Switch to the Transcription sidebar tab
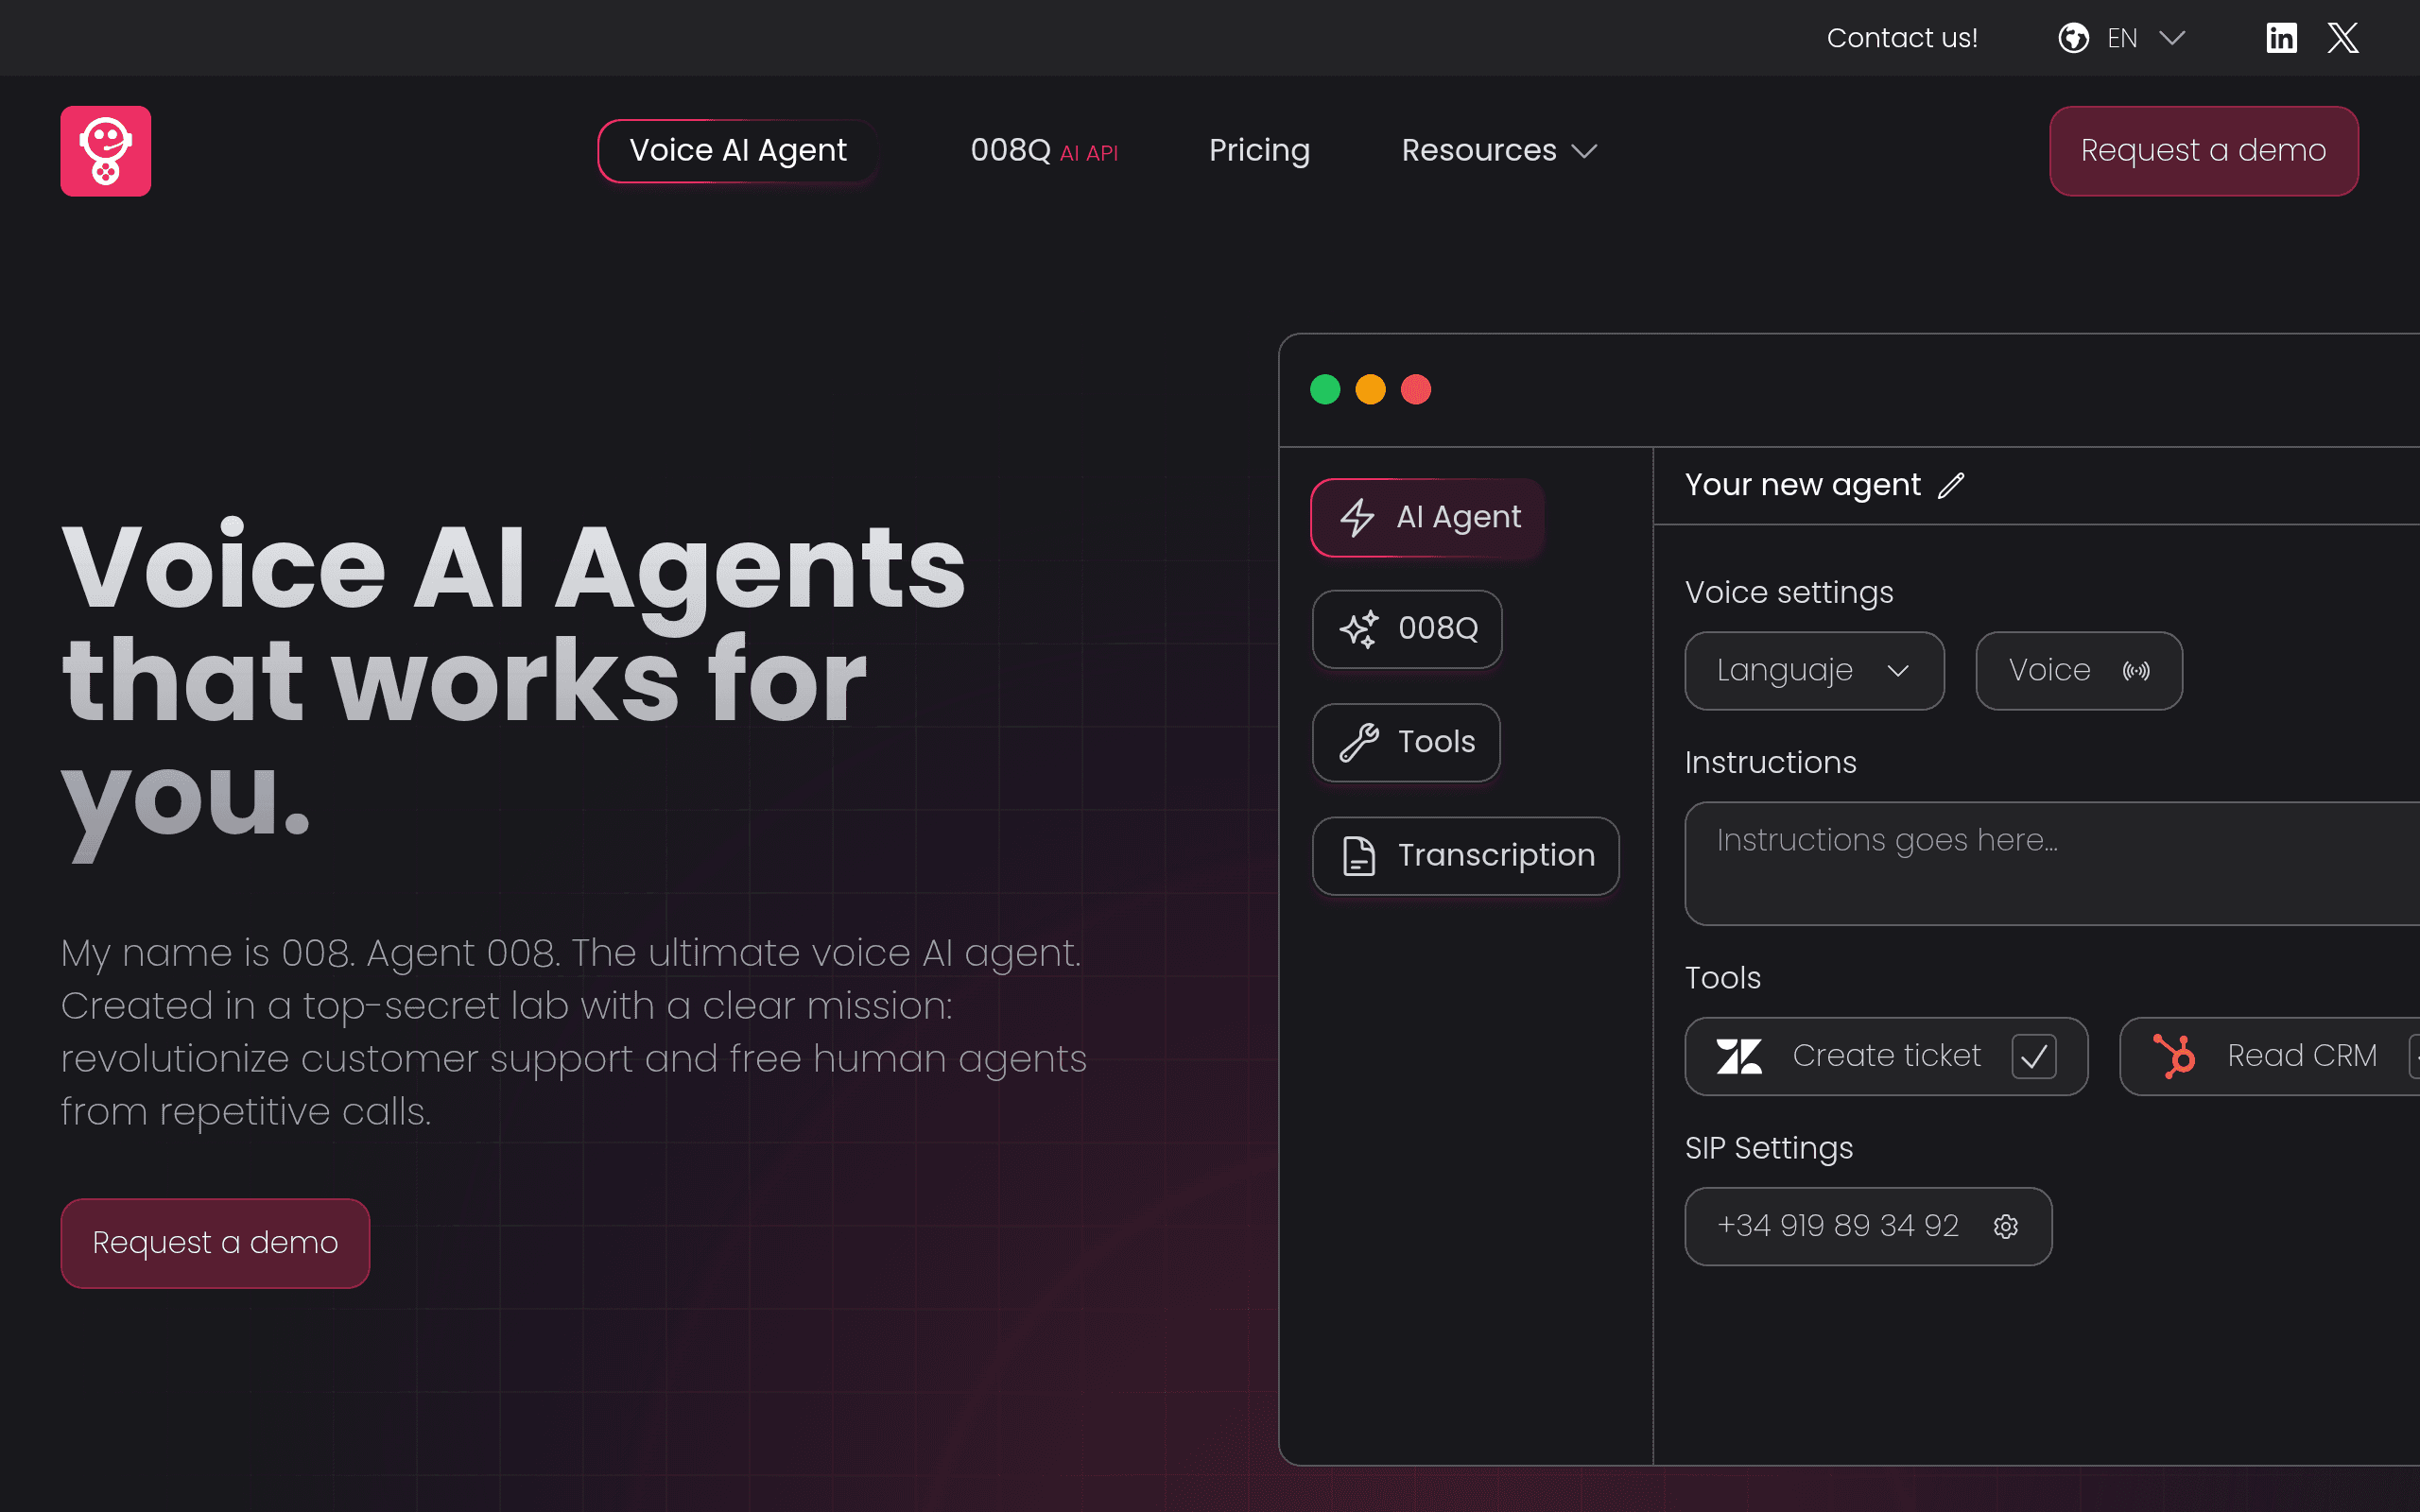Screen dimensions: 2420x1512 tap(1465, 856)
